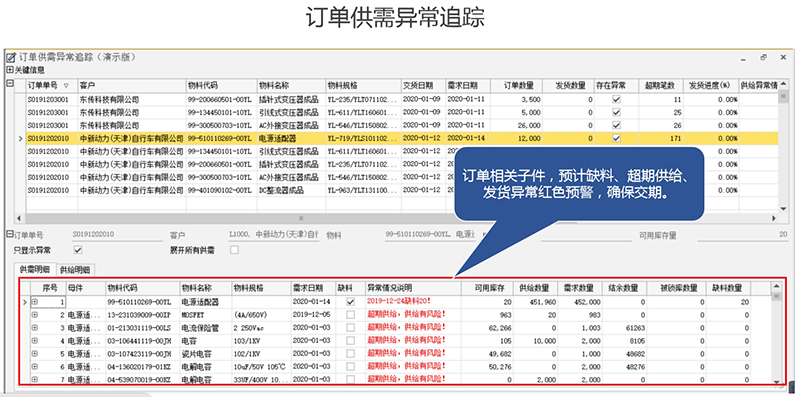Click the 客户 field showing L1000

point(273,235)
